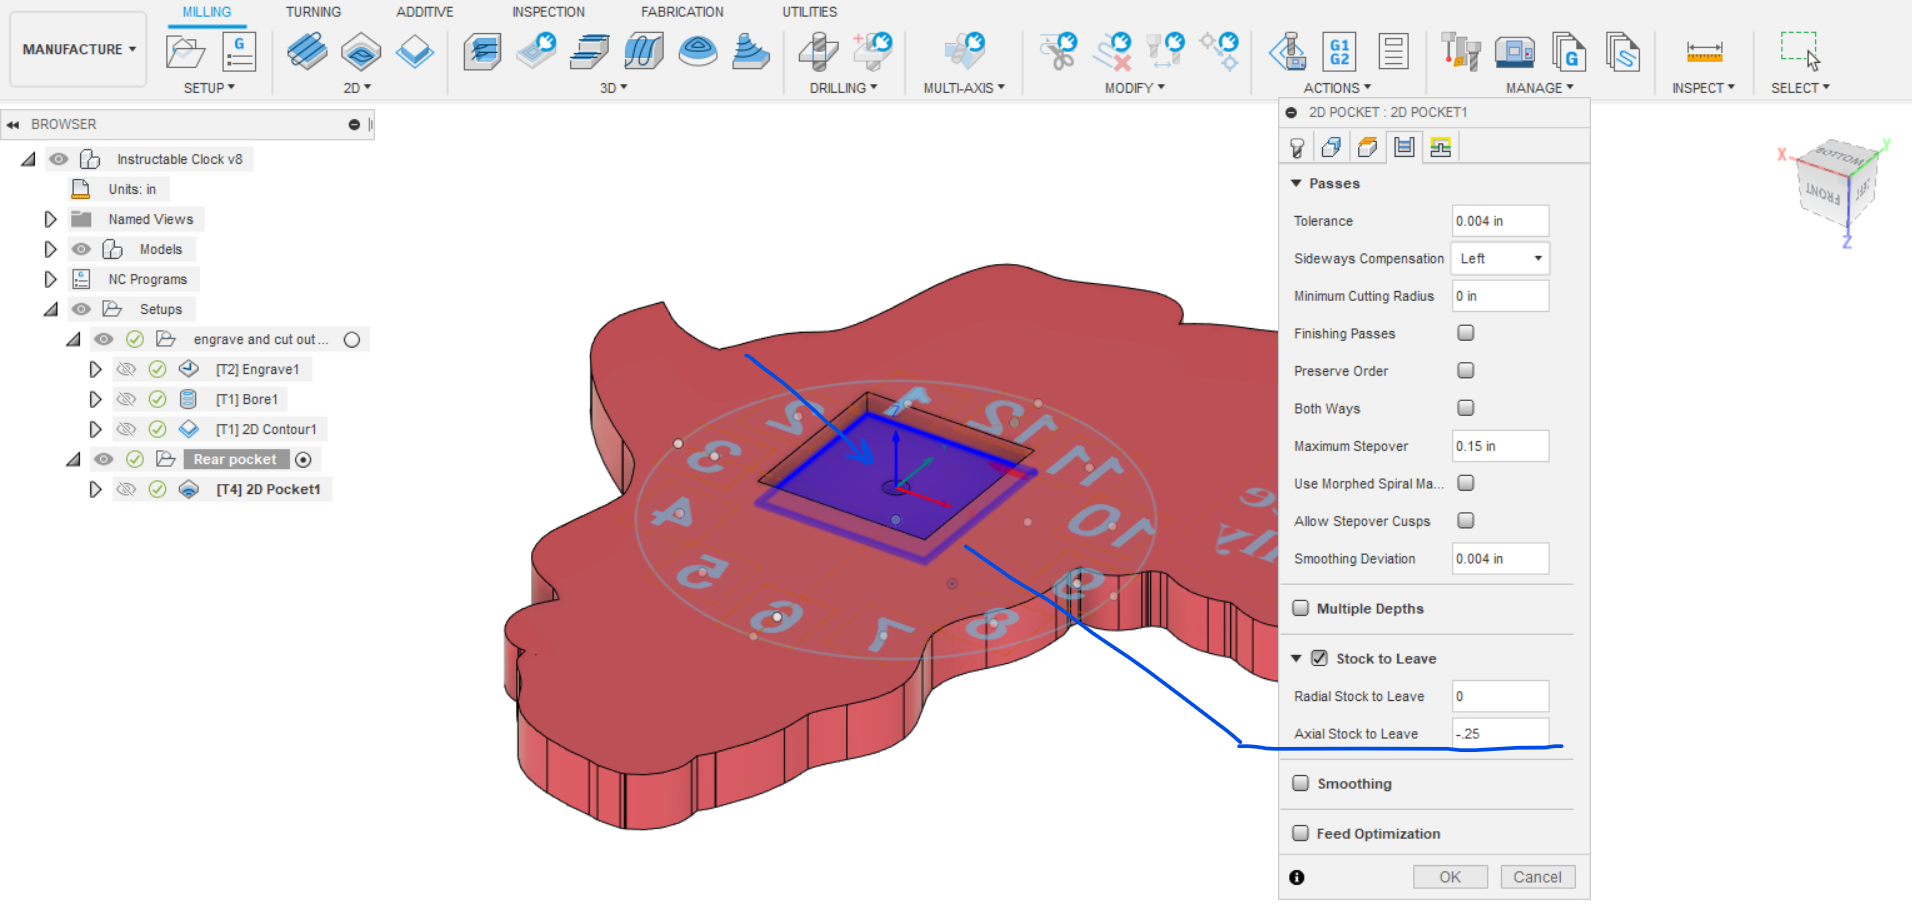Click the Measure ruler icon
1912x907 pixels.
(x=1704, y=51)
